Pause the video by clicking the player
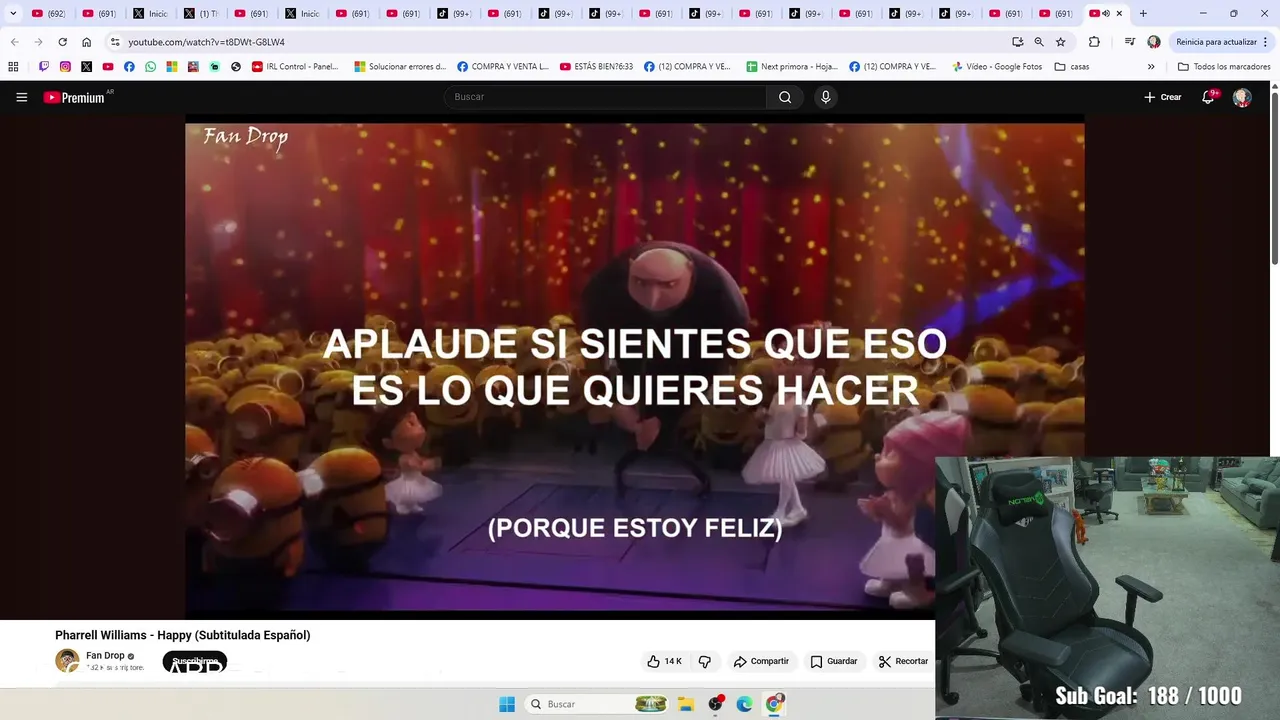The height and width of the screenshot is (720, 1280). pos(634,366)
